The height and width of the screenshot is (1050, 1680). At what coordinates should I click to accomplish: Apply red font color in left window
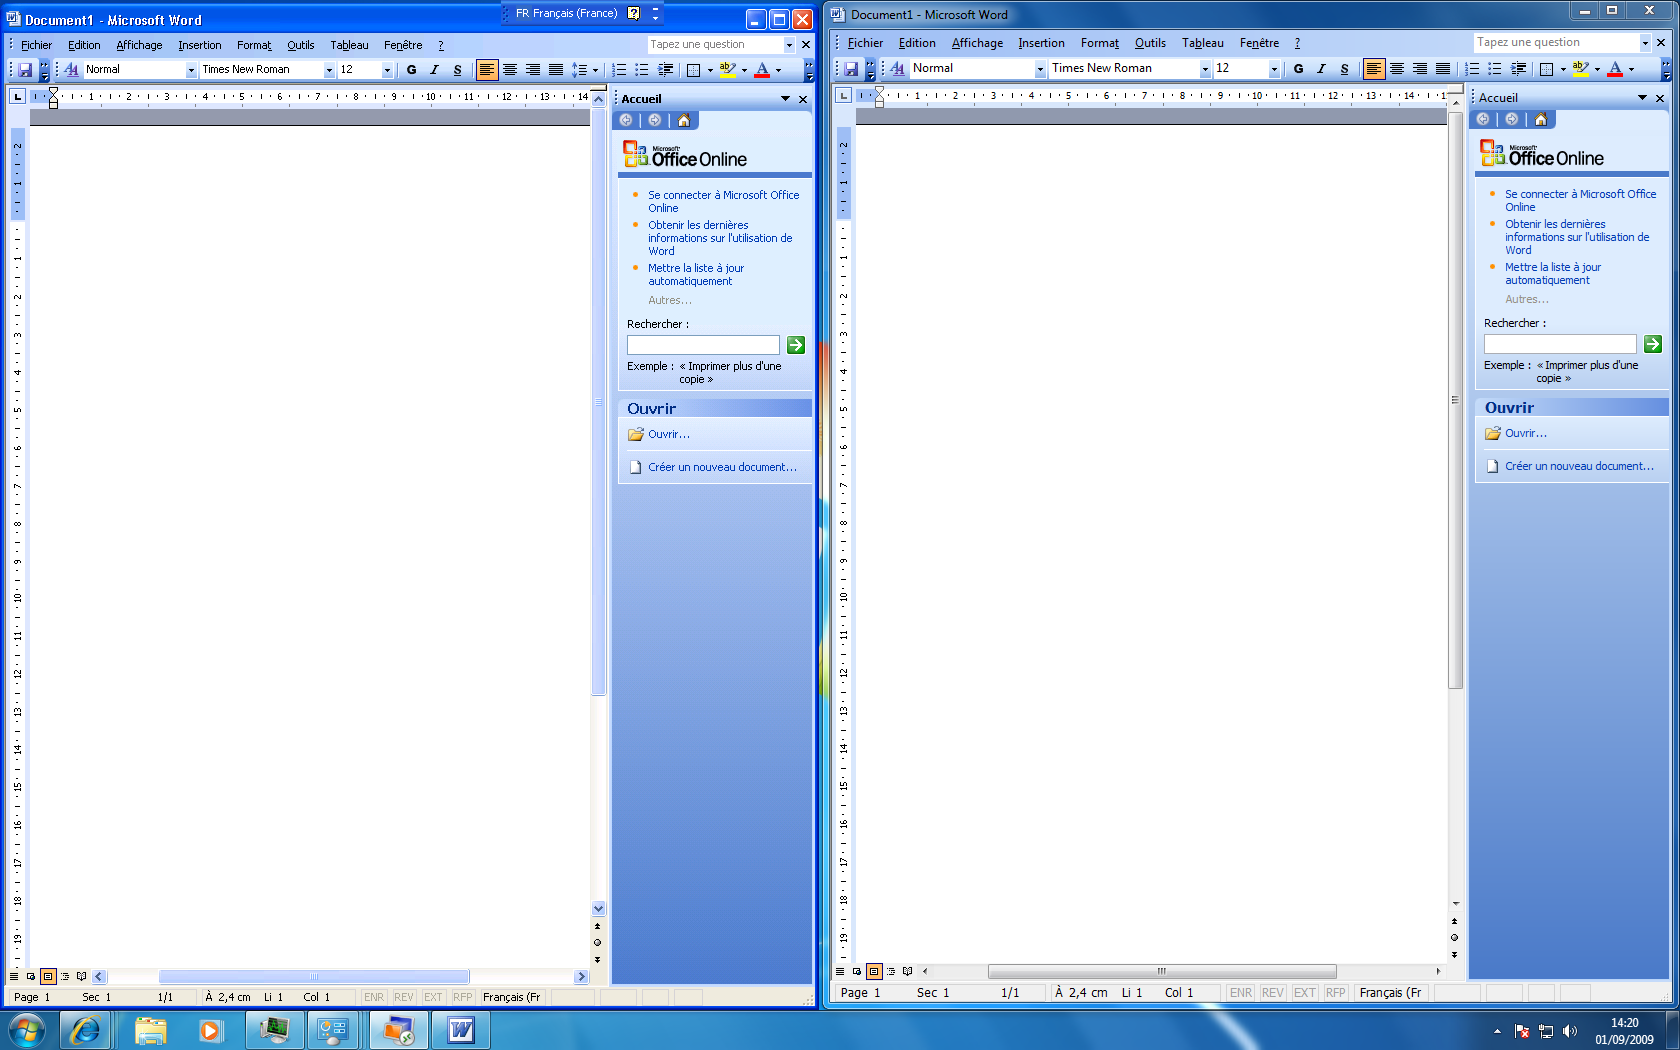[762, 70]
